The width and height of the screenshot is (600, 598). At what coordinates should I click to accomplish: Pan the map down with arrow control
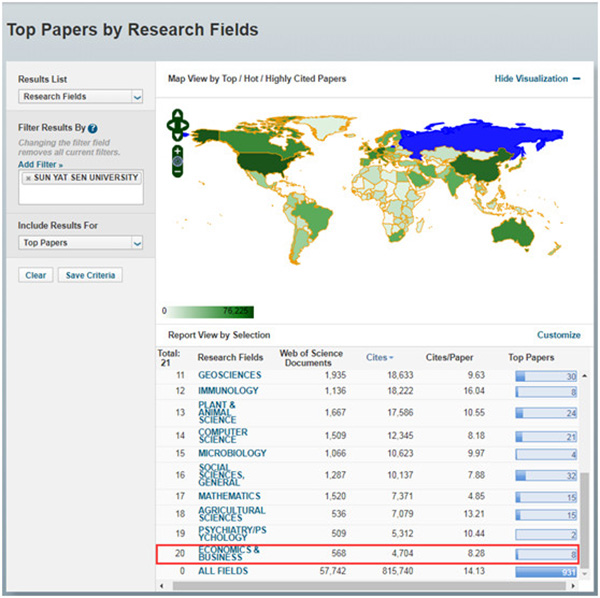click(177, 136)
